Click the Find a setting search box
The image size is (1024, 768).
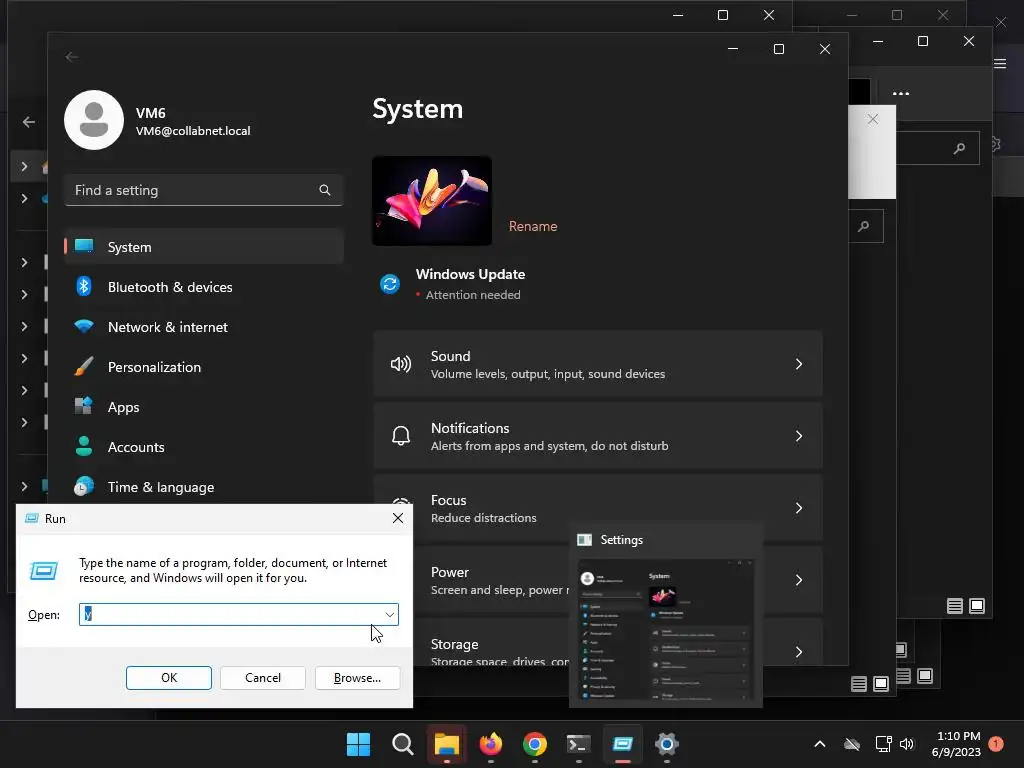(x=204, y=190)
